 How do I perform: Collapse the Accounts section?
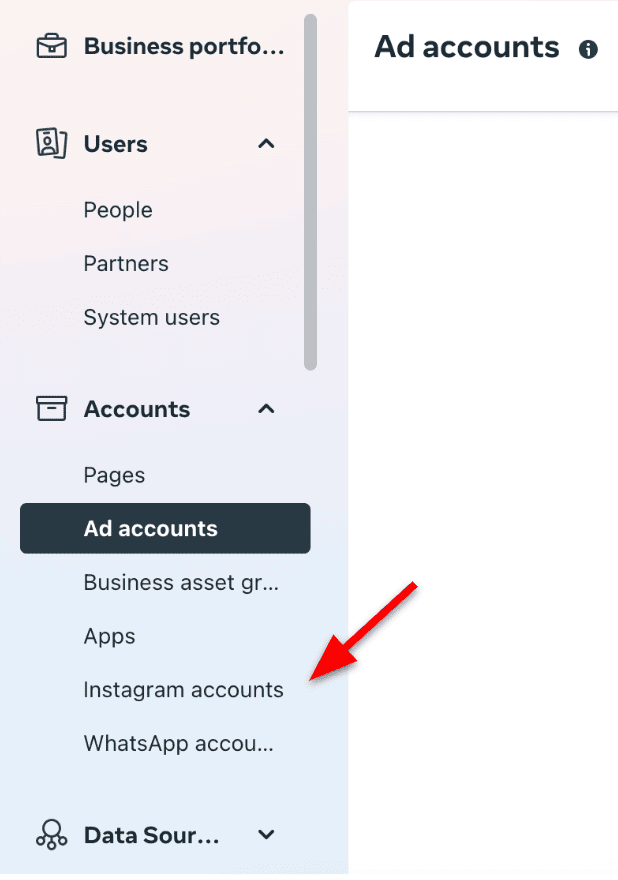click(x=266, y=409)
